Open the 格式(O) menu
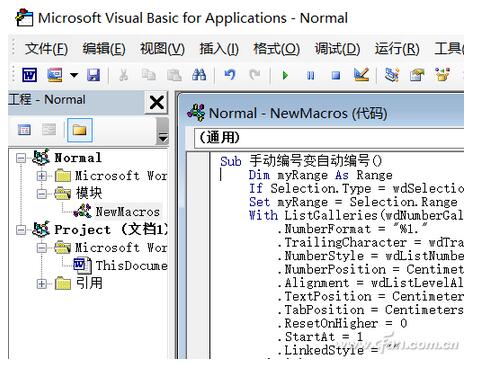The width and height of the screenshot is (479, 365). 277,49
